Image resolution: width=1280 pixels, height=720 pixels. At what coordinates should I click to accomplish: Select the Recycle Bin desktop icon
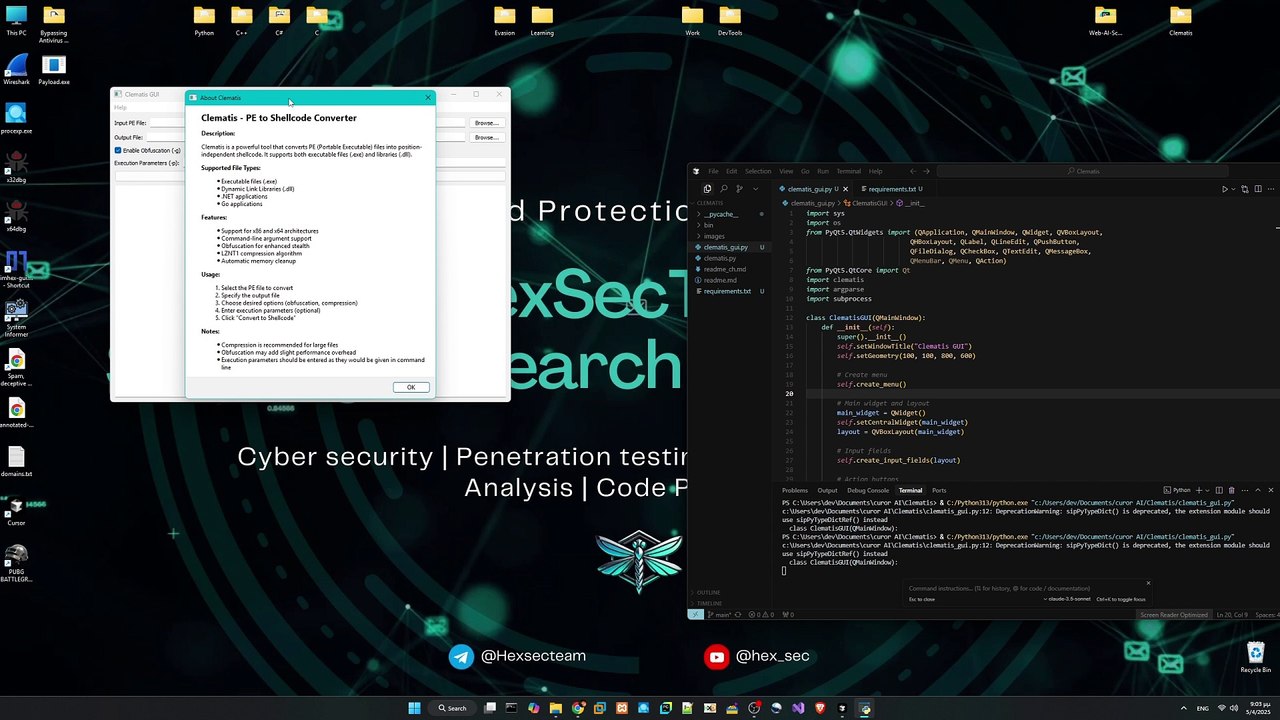tap(1256, 657)
